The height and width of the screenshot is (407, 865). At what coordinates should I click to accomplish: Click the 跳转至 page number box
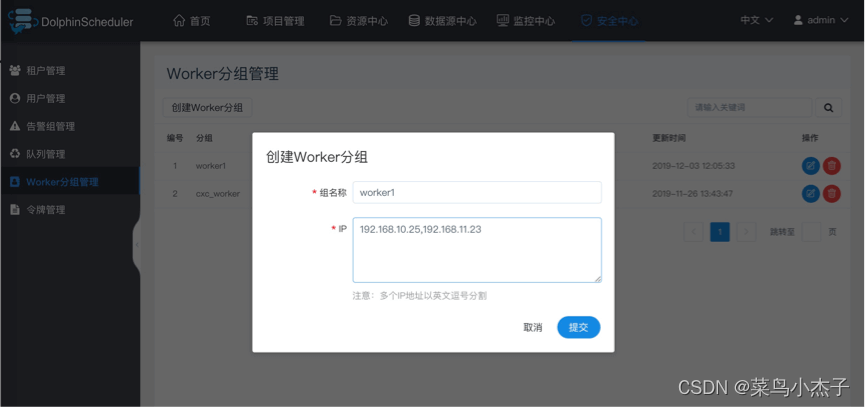[x=811, y=232]
